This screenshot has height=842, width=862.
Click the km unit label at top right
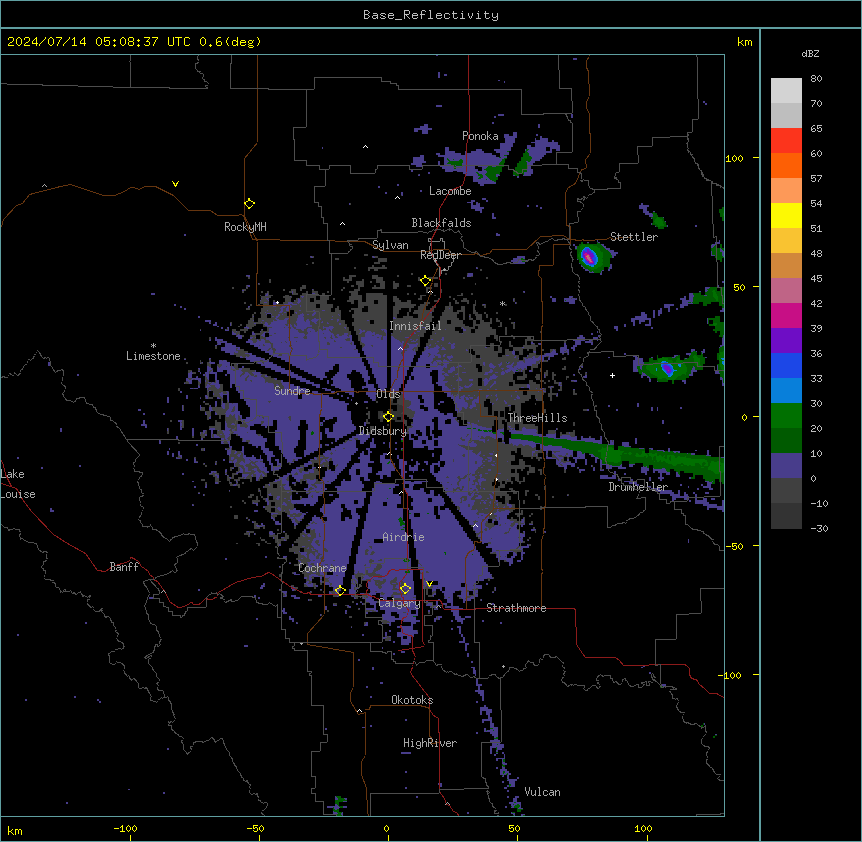pos(744,42)
